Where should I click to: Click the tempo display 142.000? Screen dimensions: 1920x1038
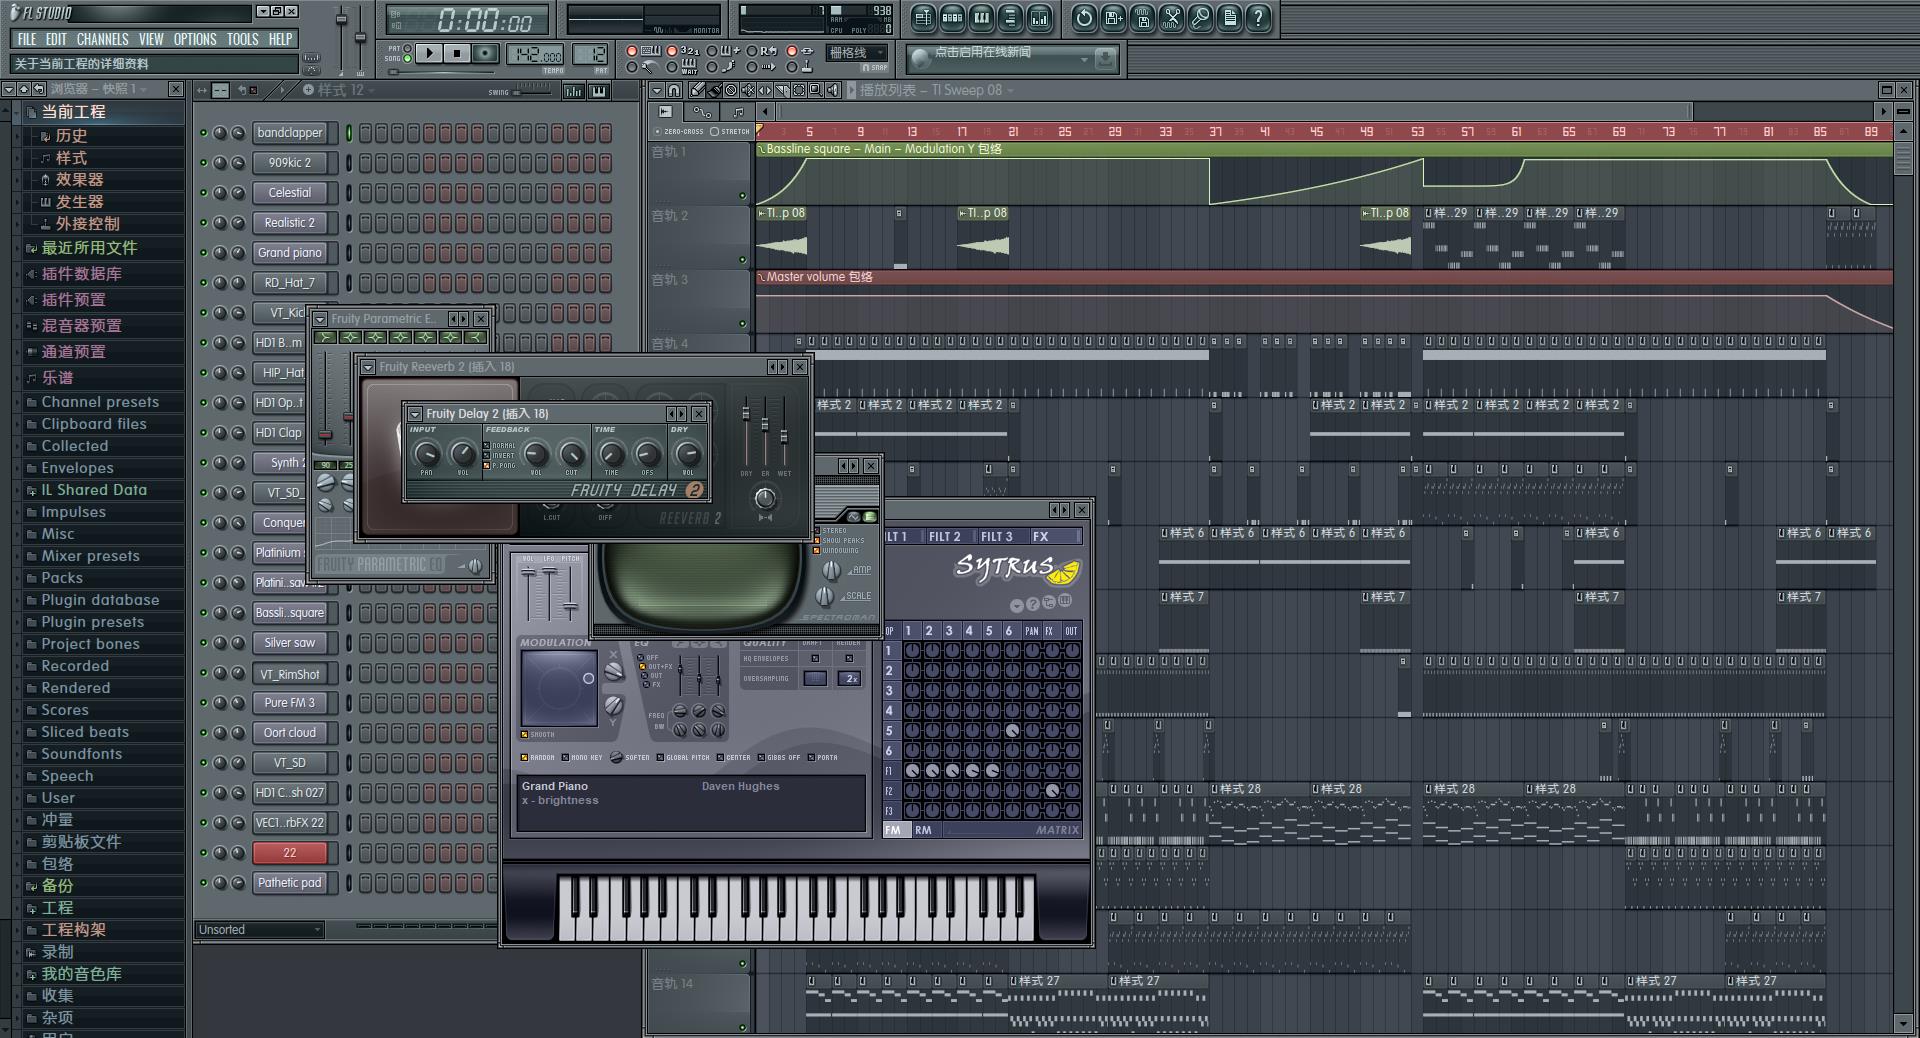[535, 55]
